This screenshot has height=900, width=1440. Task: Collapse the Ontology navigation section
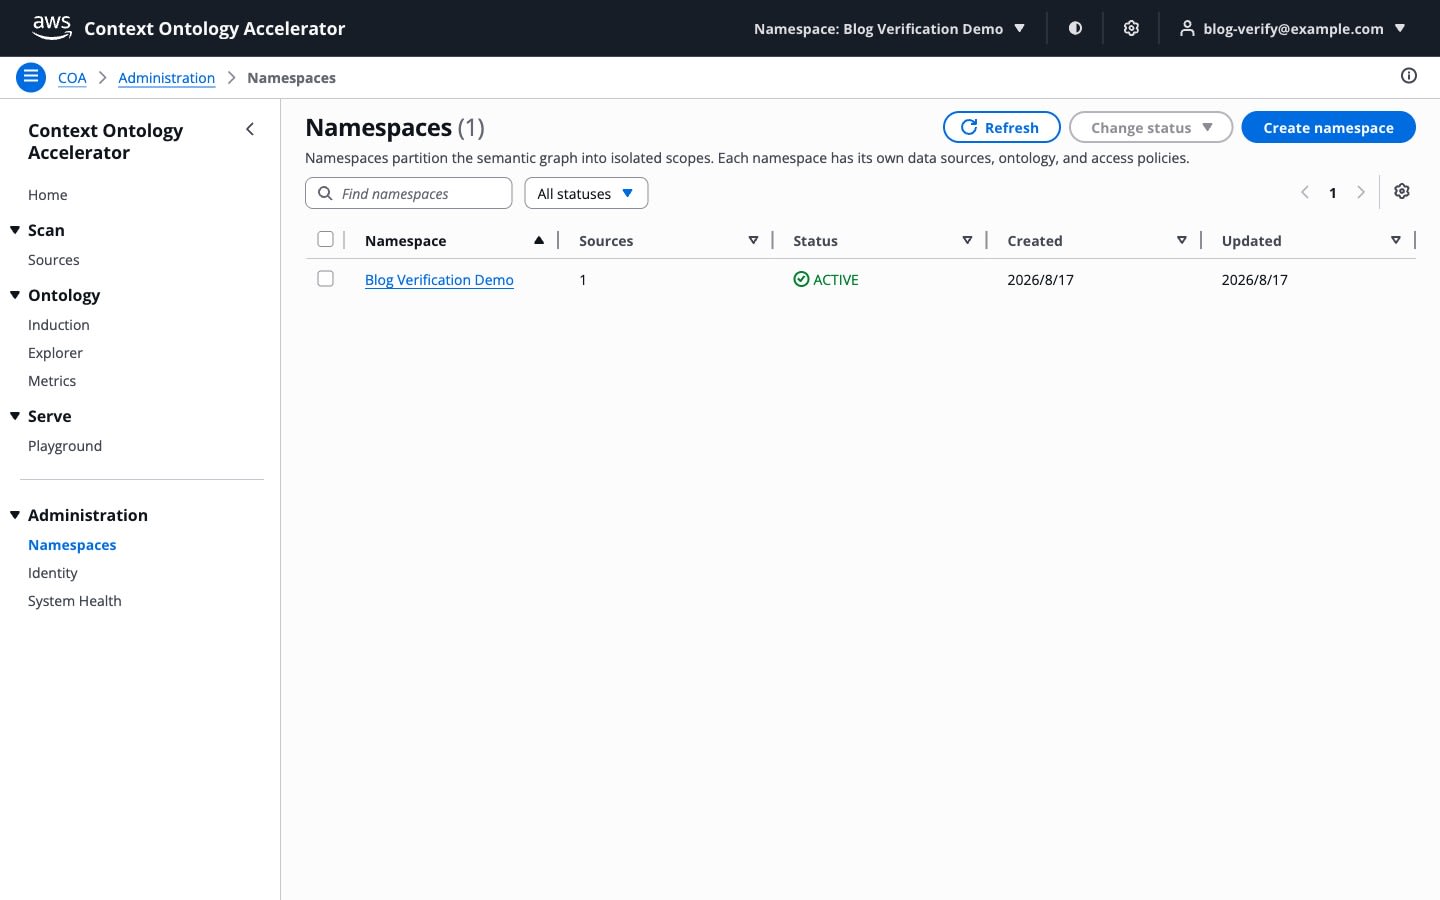click(15, 295)
